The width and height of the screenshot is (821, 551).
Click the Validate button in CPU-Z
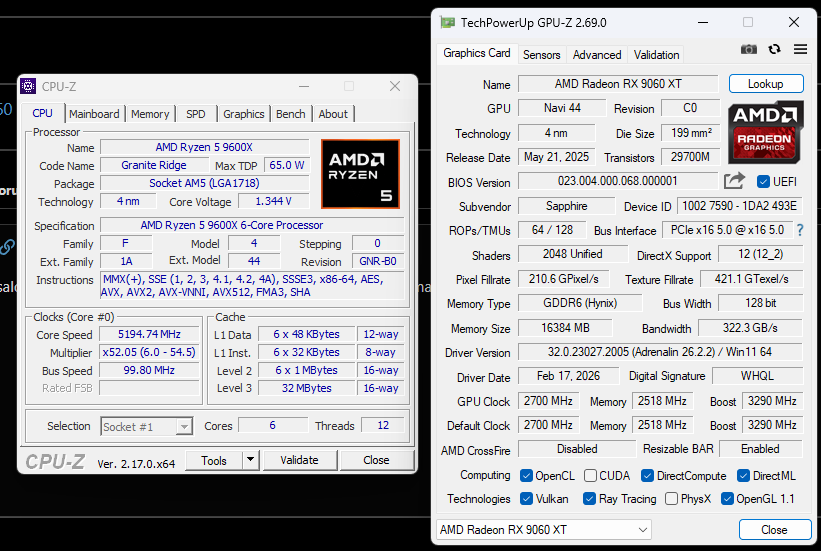coord(299,460)
